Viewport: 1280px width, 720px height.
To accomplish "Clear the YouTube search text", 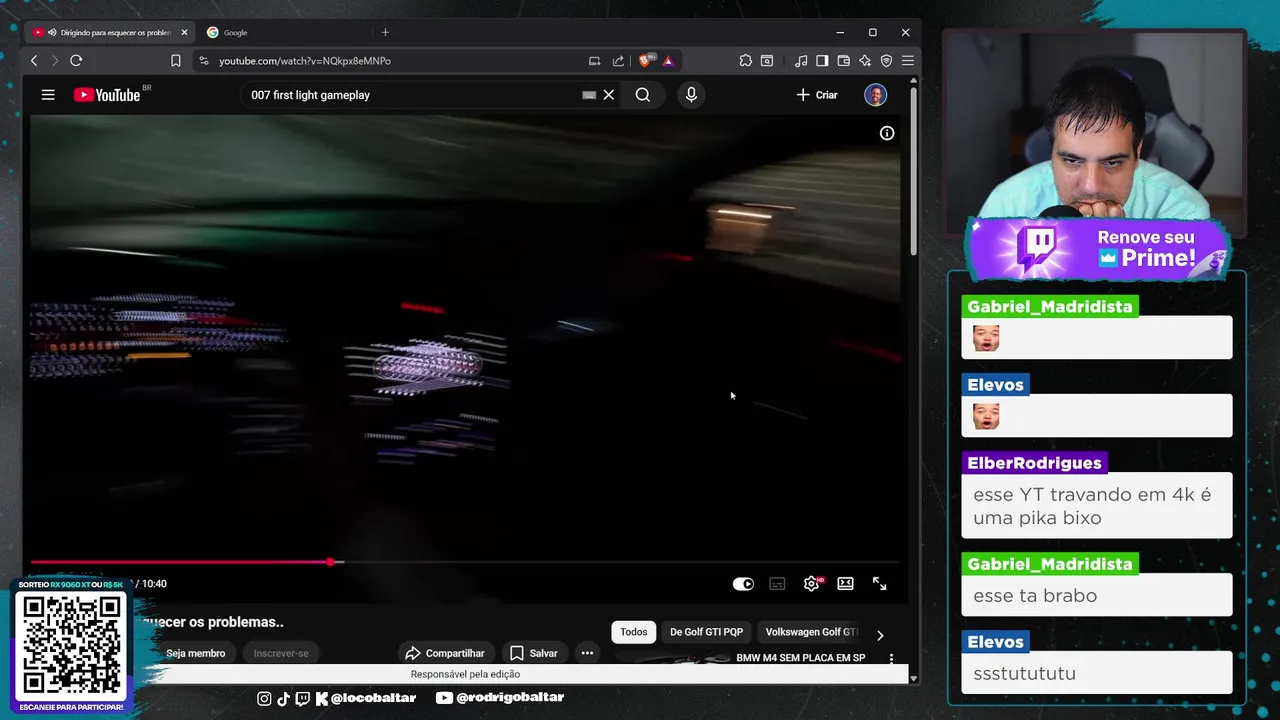I will pos(608,95).
